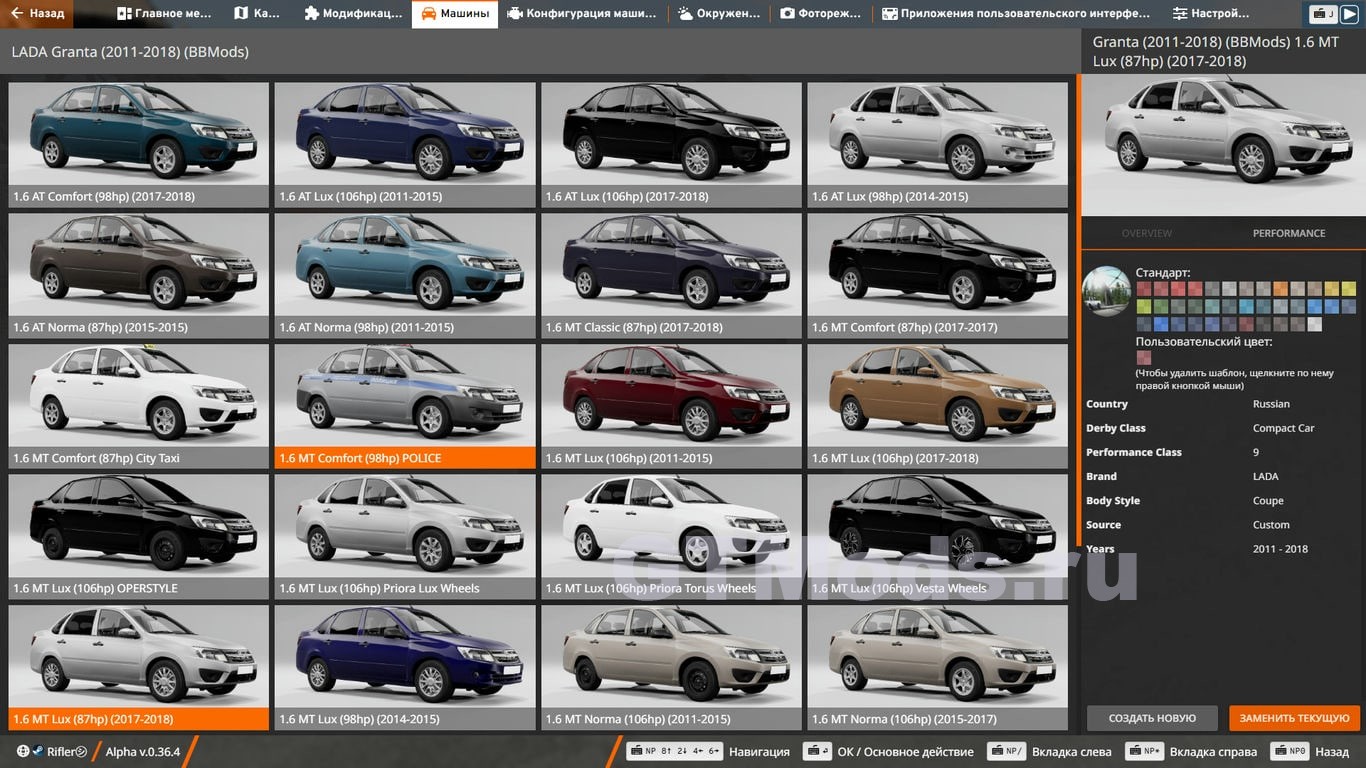Image resolution: width=1366 pixels, height=768 pixels.
Task: Open the Главное меню tab
Action: [165, 14]
